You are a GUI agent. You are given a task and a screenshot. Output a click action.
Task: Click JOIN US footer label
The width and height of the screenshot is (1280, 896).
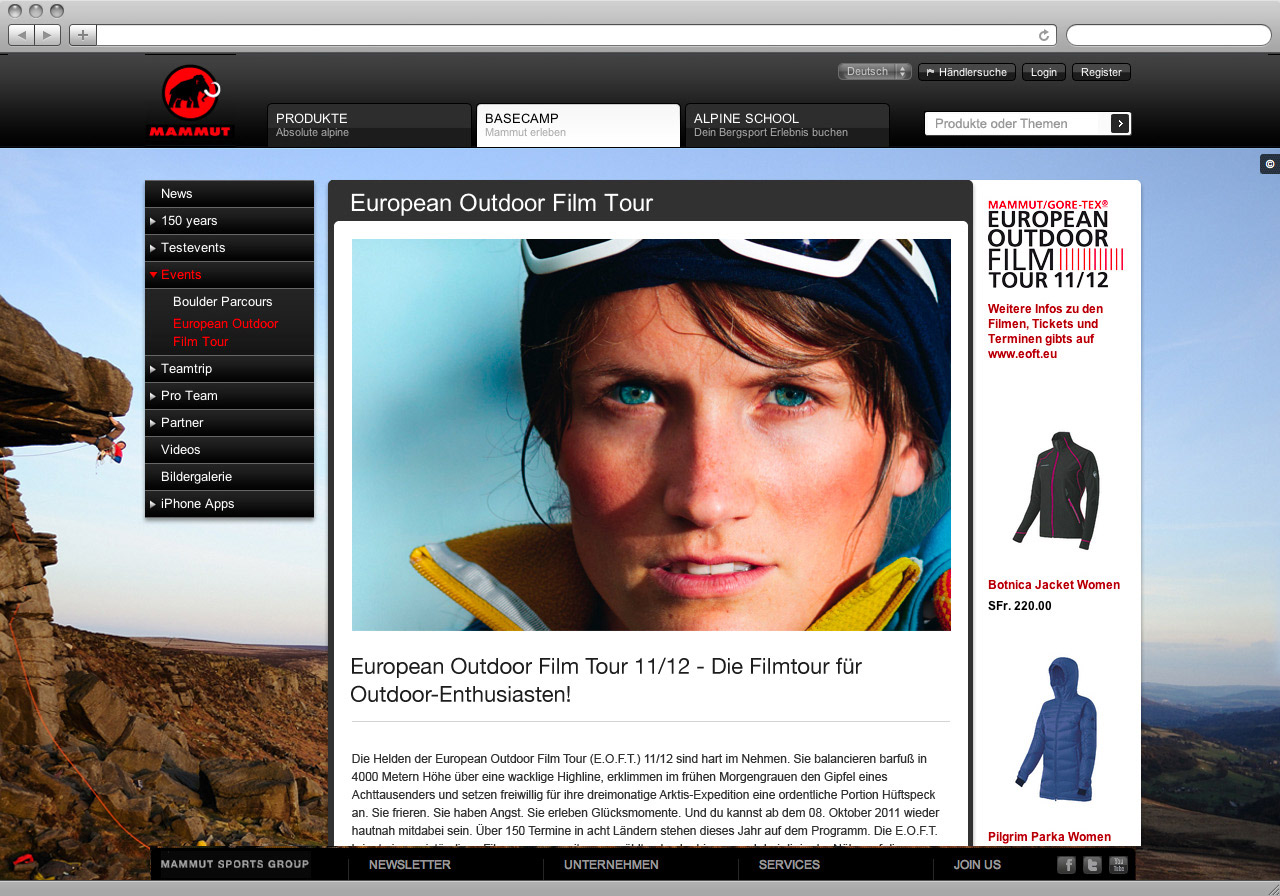[977, 865]
